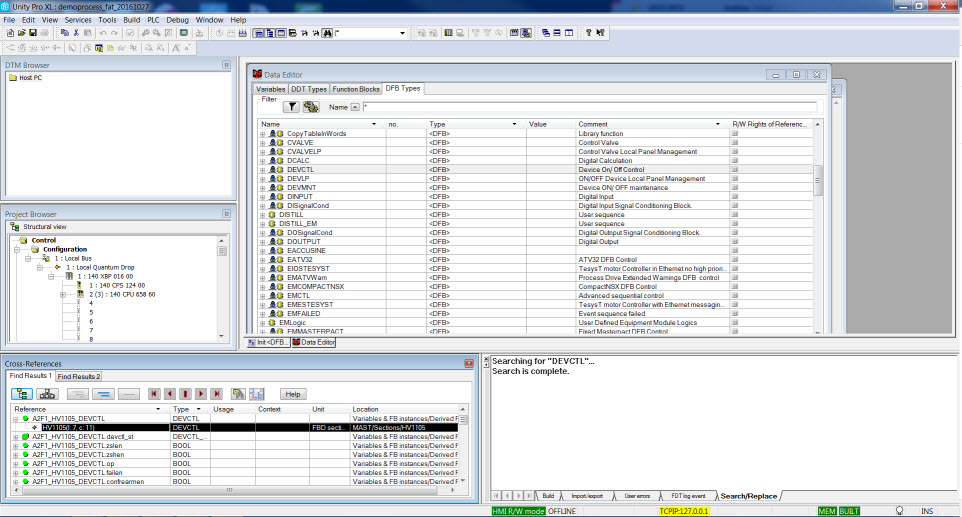Open the Comment column dropdown arrow
This screenshot has width=962, height=517.
pos(718,124)
